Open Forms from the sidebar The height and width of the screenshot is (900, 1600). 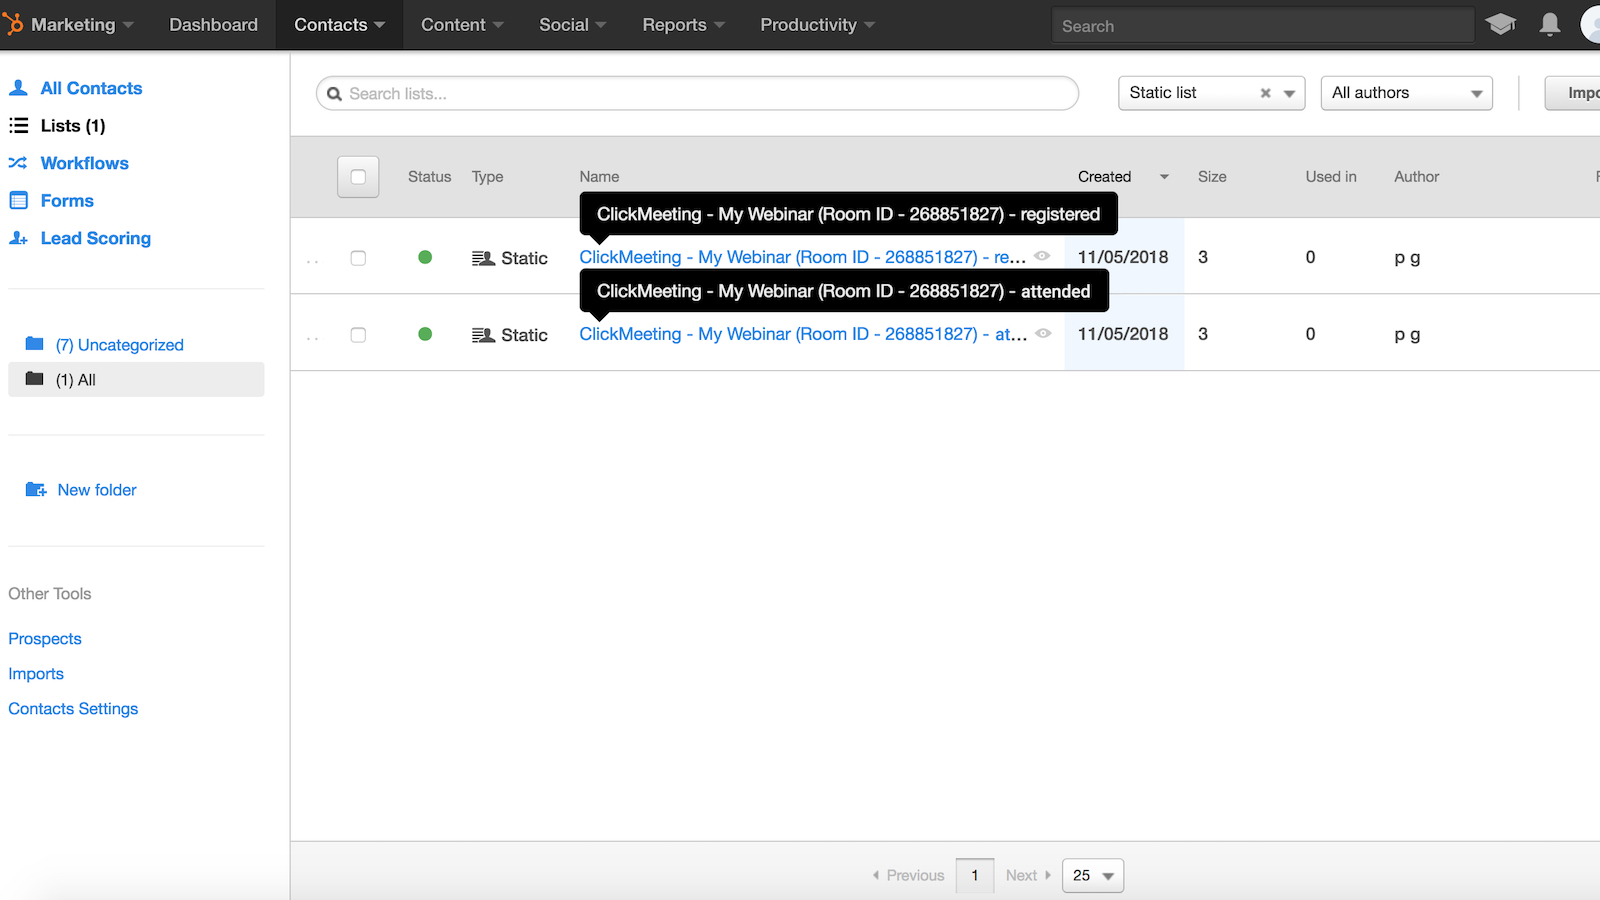click(67, 200)
